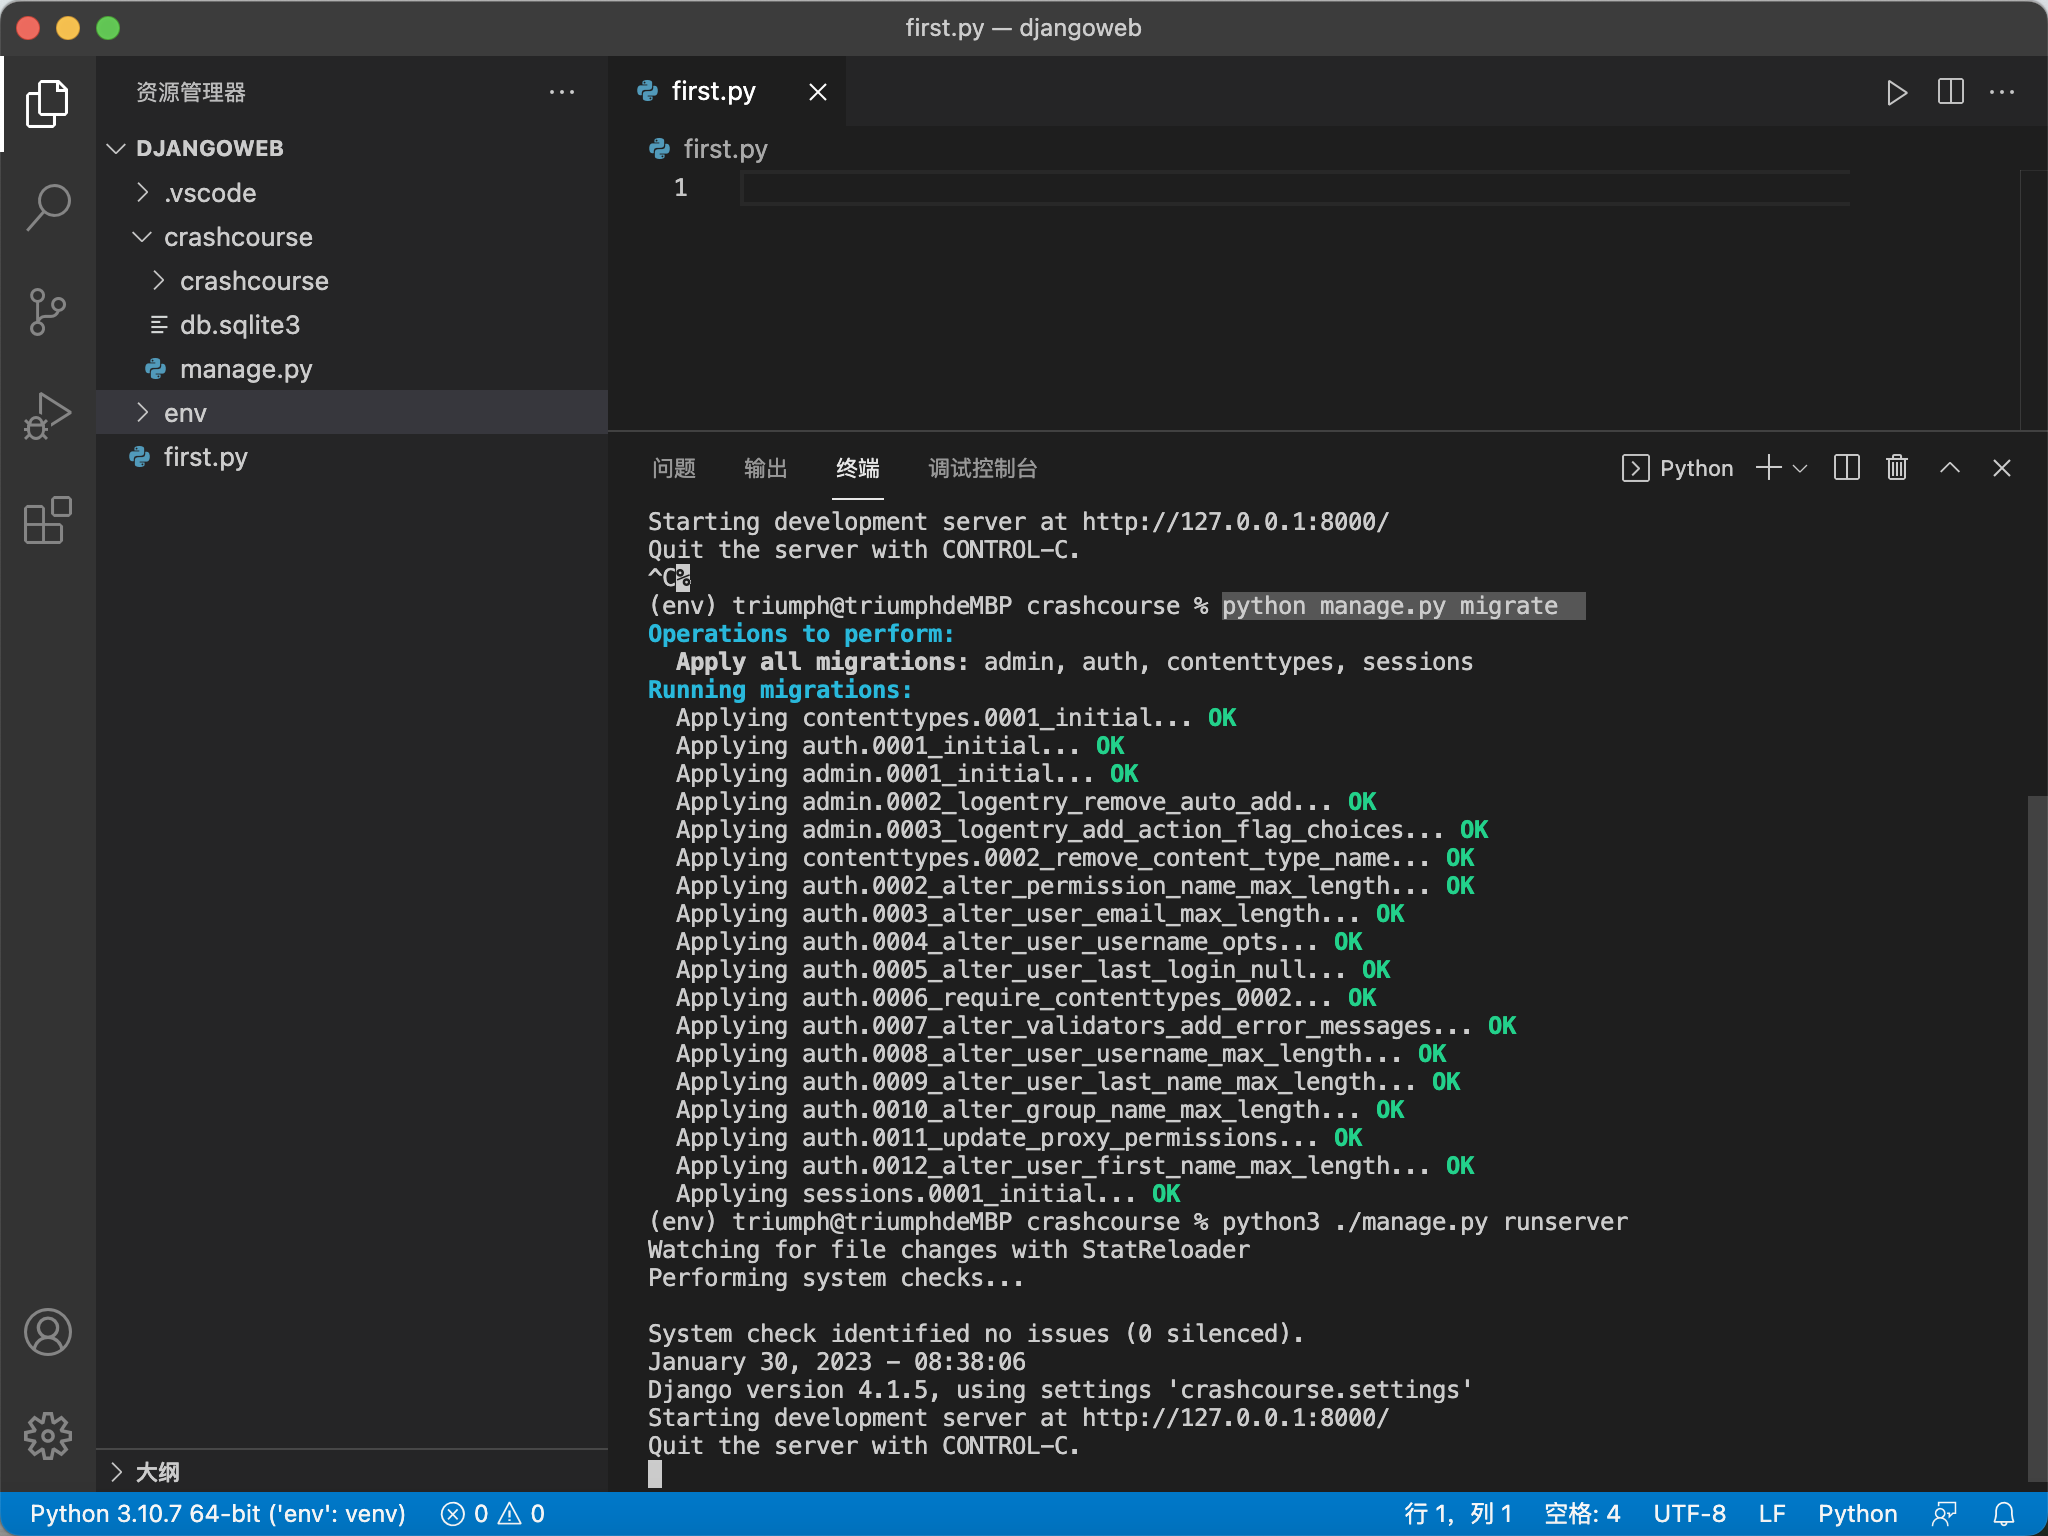The width and height of the screenshot is (2048, 1536).
Task: Change end of line sequence LF
Action: coord(1772,1514)
